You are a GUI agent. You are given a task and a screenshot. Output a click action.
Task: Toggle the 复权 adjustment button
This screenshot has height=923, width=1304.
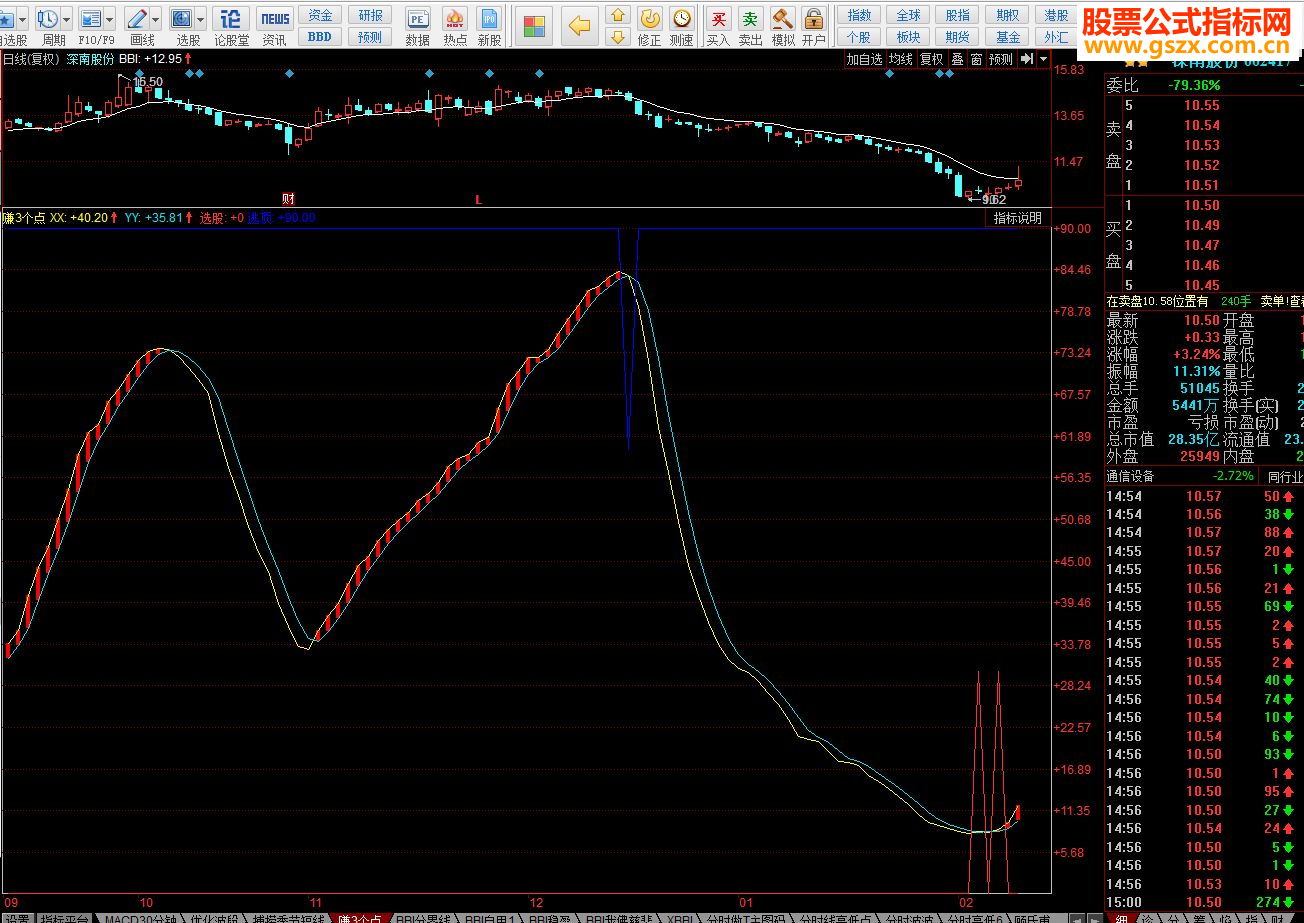[931, 59]
